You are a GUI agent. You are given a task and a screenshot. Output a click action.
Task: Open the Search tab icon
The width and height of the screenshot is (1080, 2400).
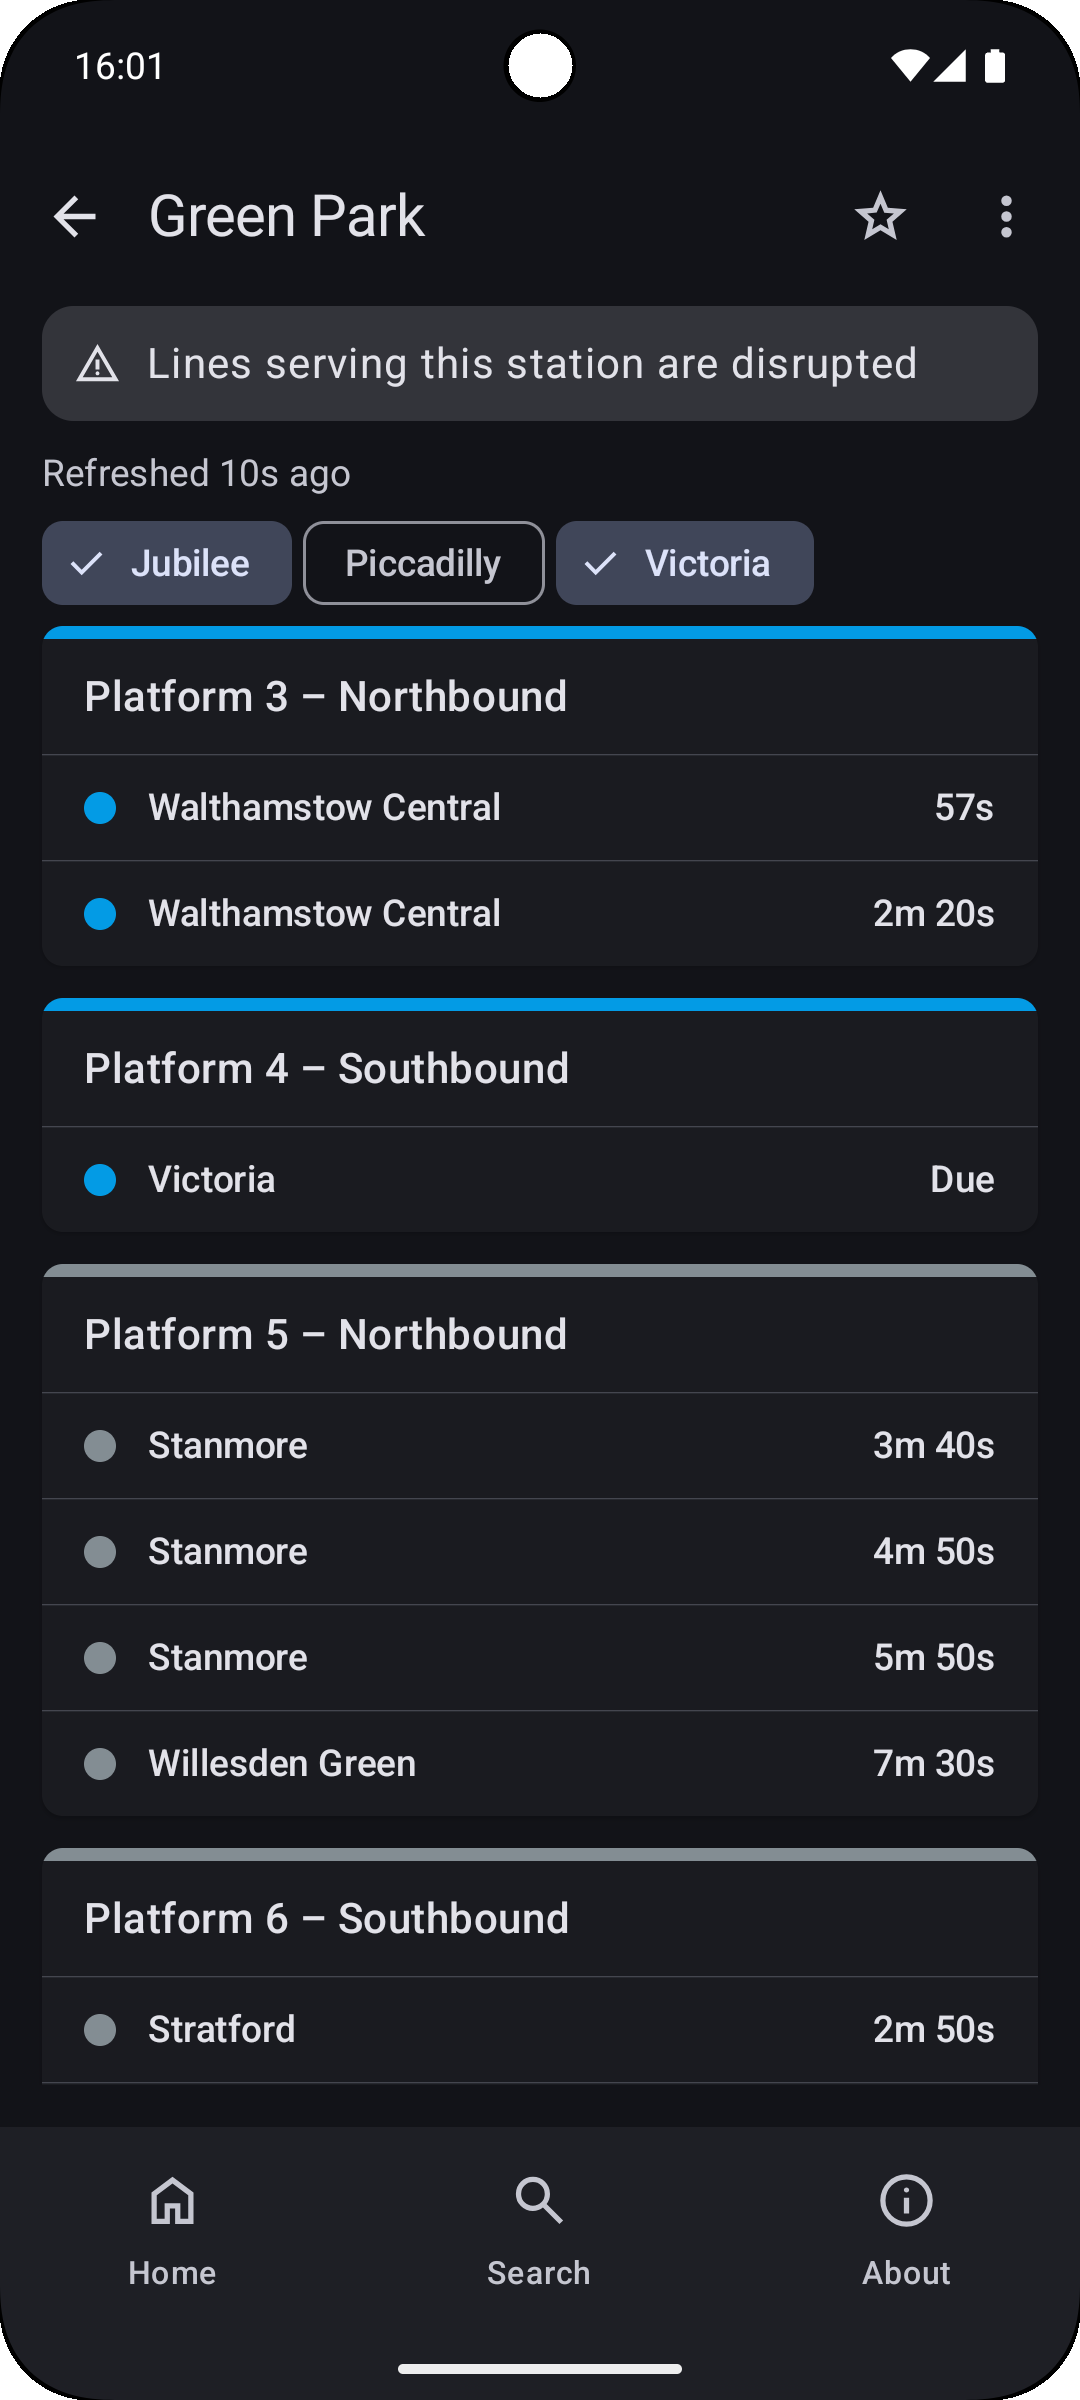coord(539,2202)
